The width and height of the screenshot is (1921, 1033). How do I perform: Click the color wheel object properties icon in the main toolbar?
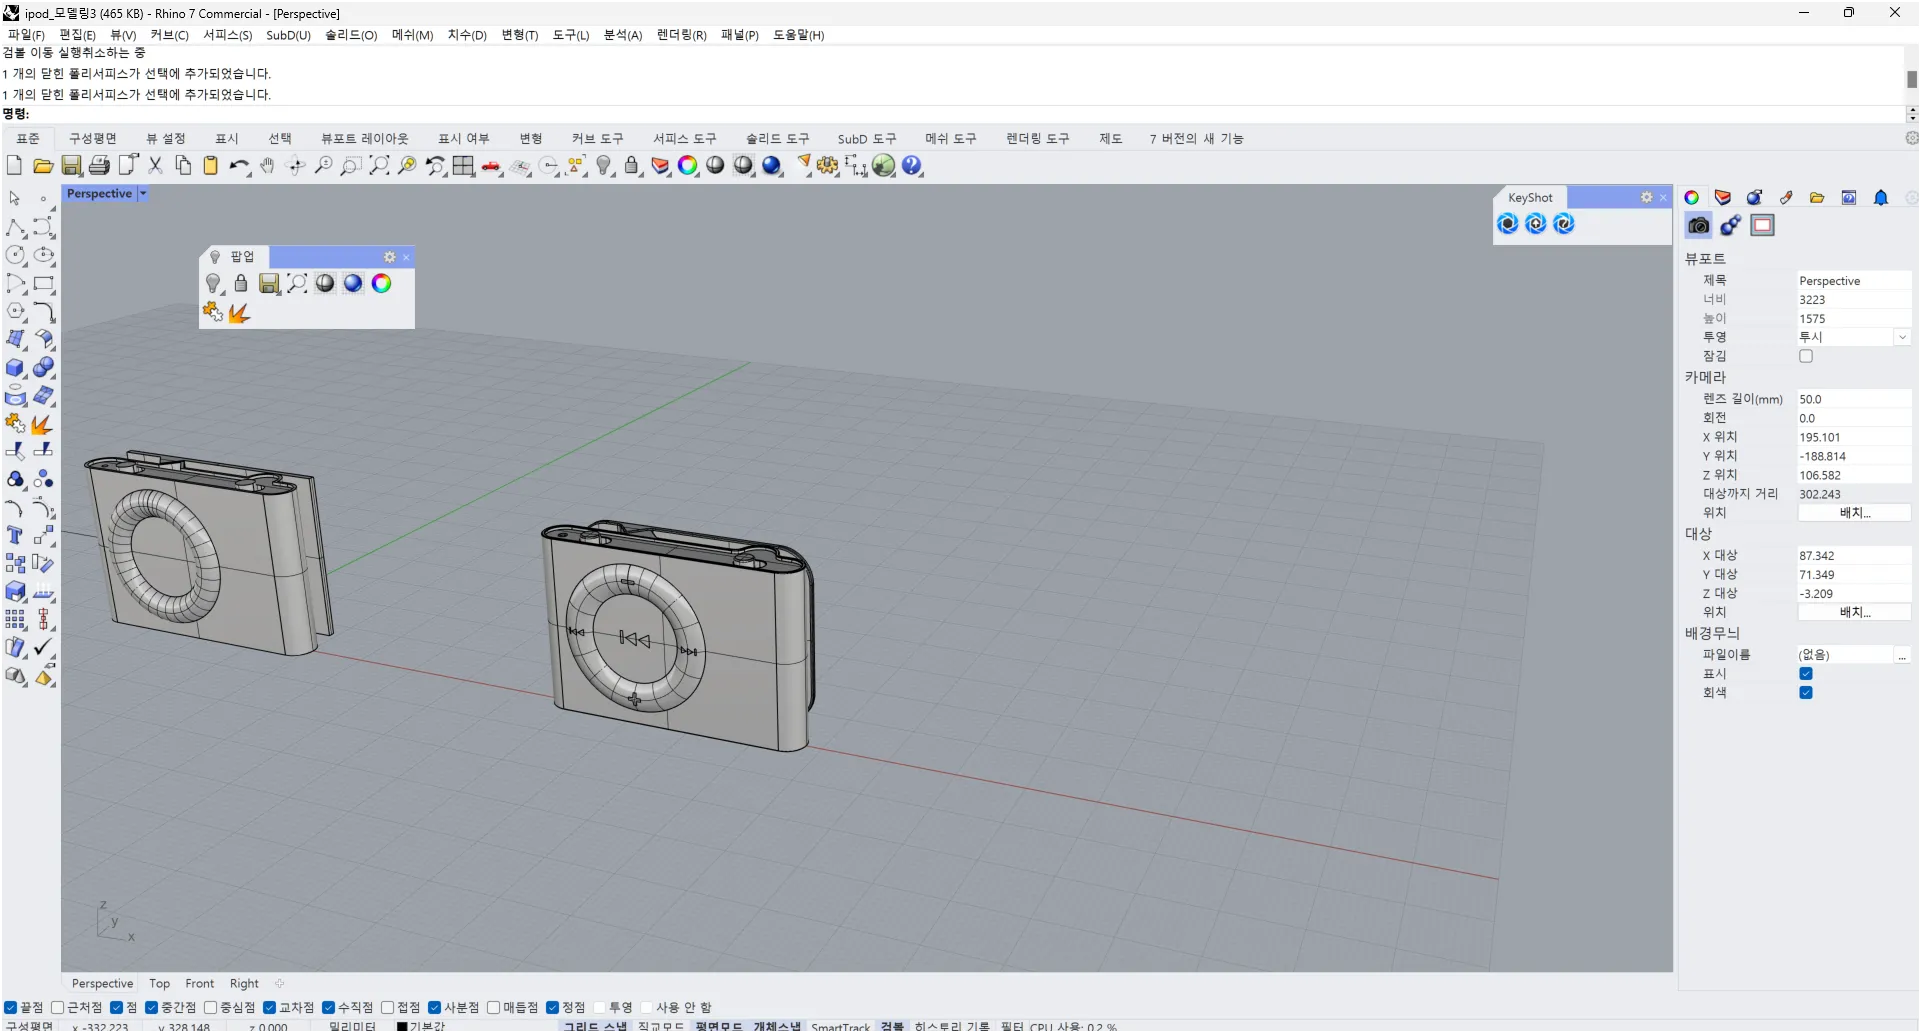coord(688,166)
